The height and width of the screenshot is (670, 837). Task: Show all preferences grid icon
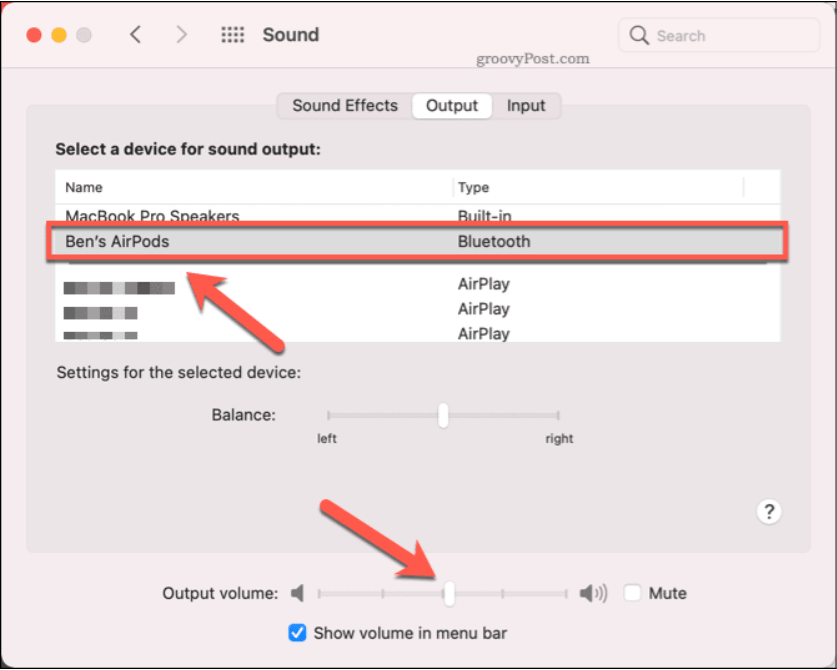click(233, 35)
